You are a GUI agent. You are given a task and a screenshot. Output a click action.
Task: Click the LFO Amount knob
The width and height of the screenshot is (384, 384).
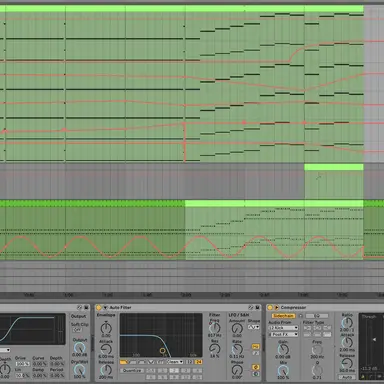coord(237,328)
